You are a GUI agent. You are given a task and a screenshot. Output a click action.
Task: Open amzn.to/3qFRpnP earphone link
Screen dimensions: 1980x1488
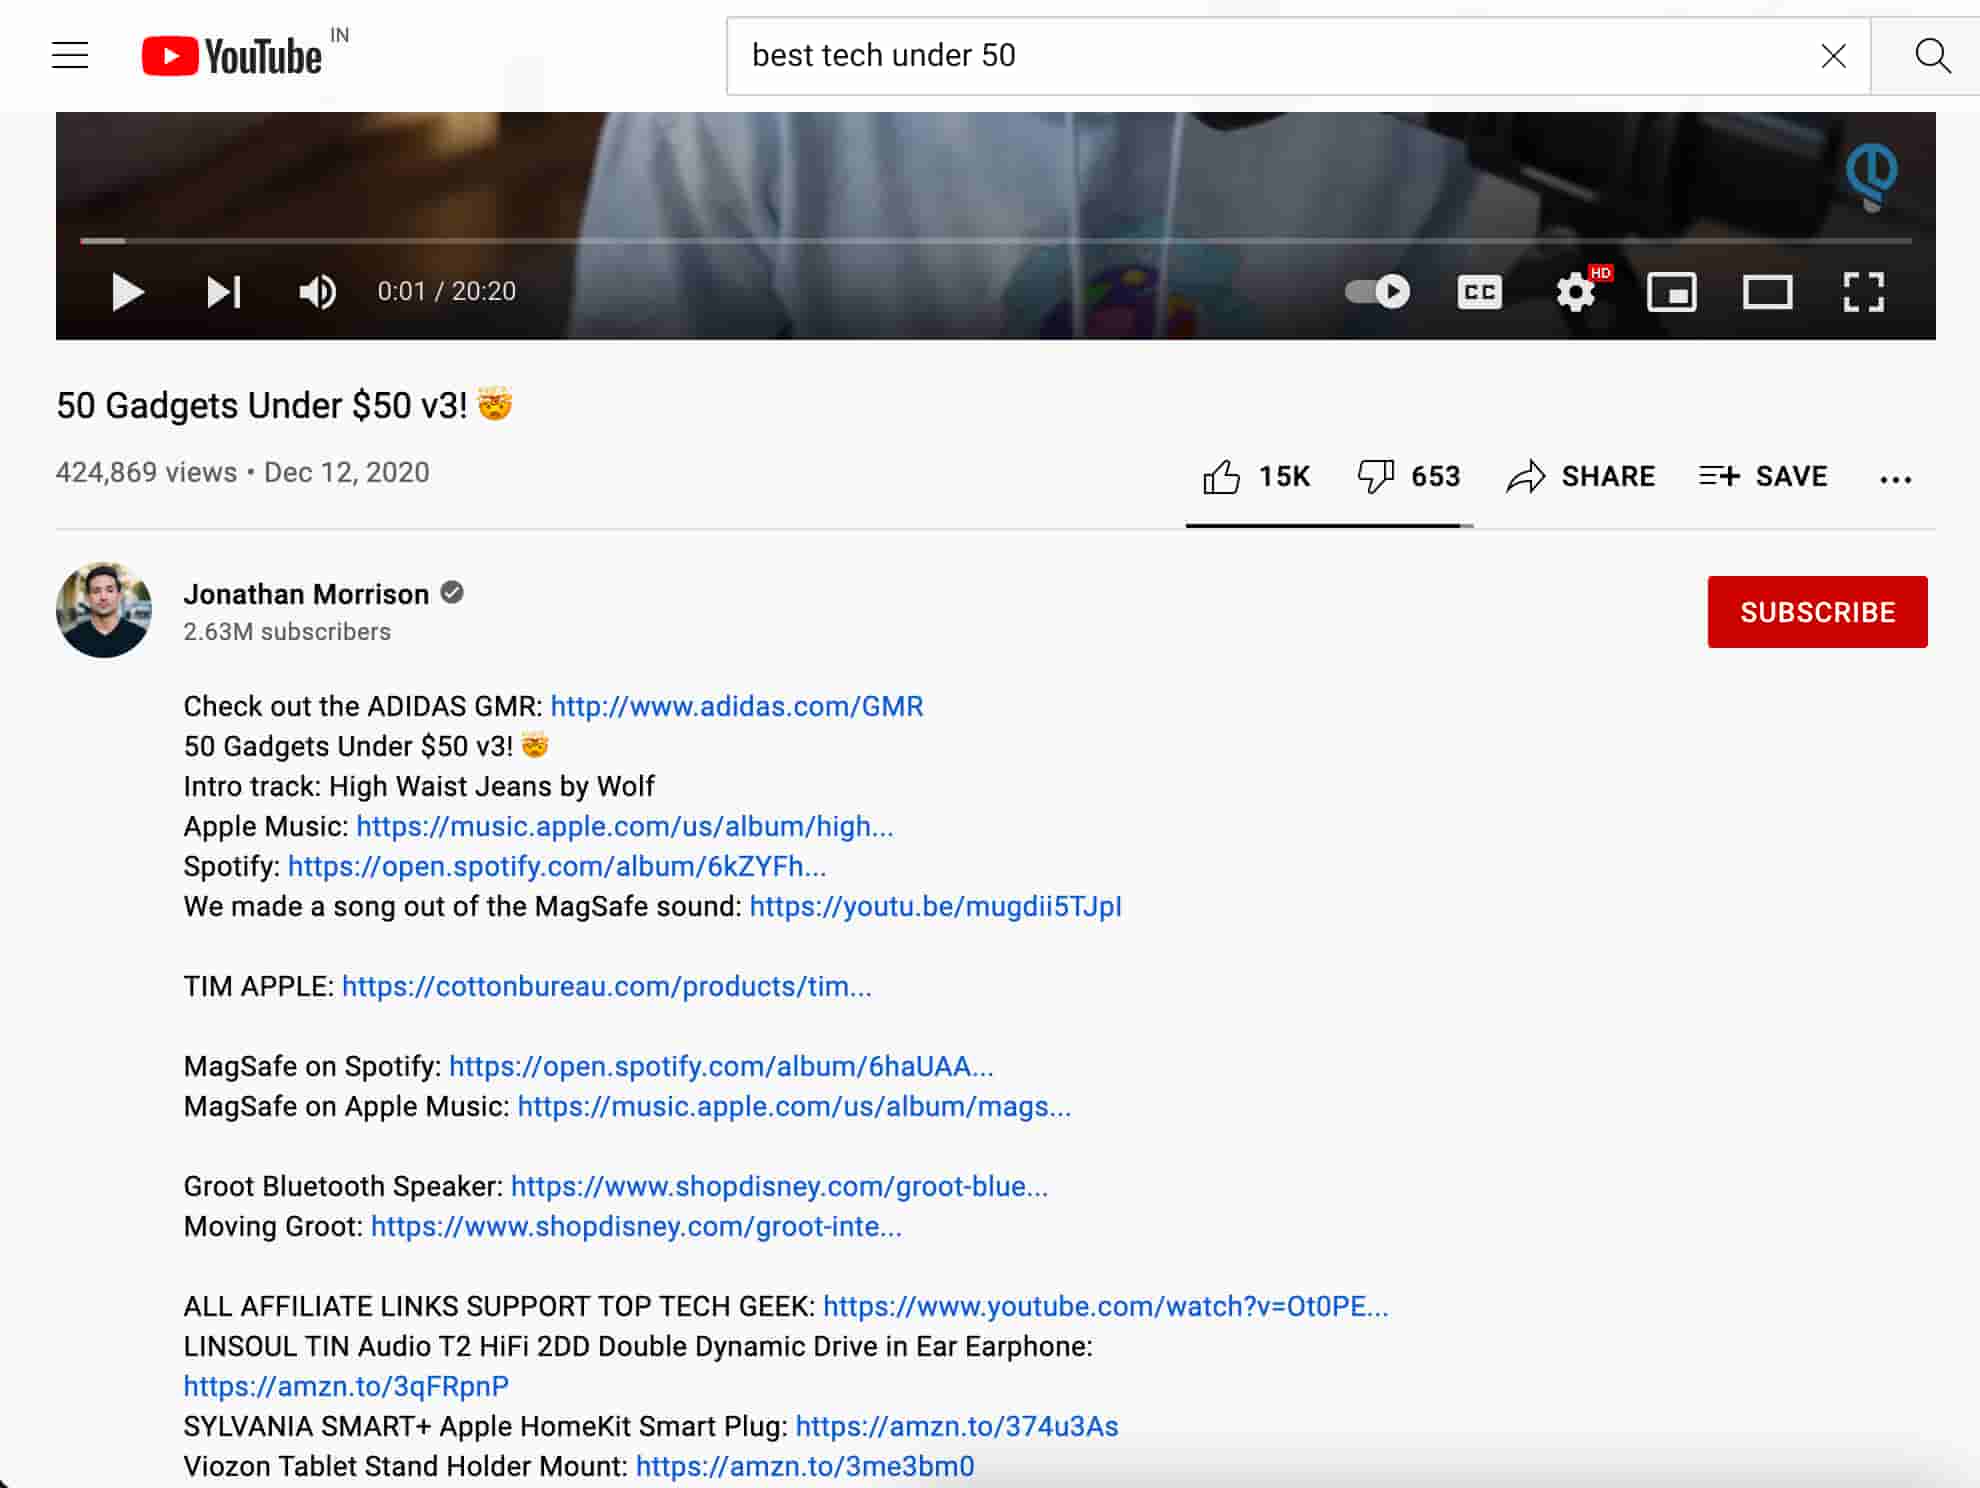tap(346, 1386)
